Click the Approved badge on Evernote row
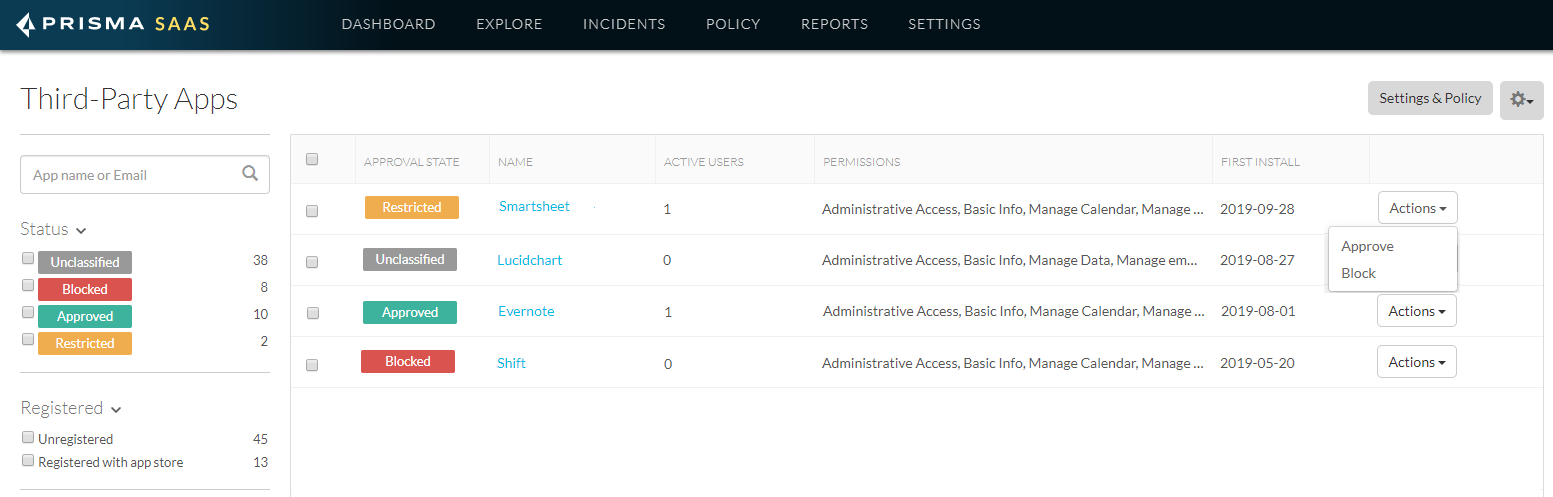The height and width of the screenshot is (497, 1553). click(409, 312)
